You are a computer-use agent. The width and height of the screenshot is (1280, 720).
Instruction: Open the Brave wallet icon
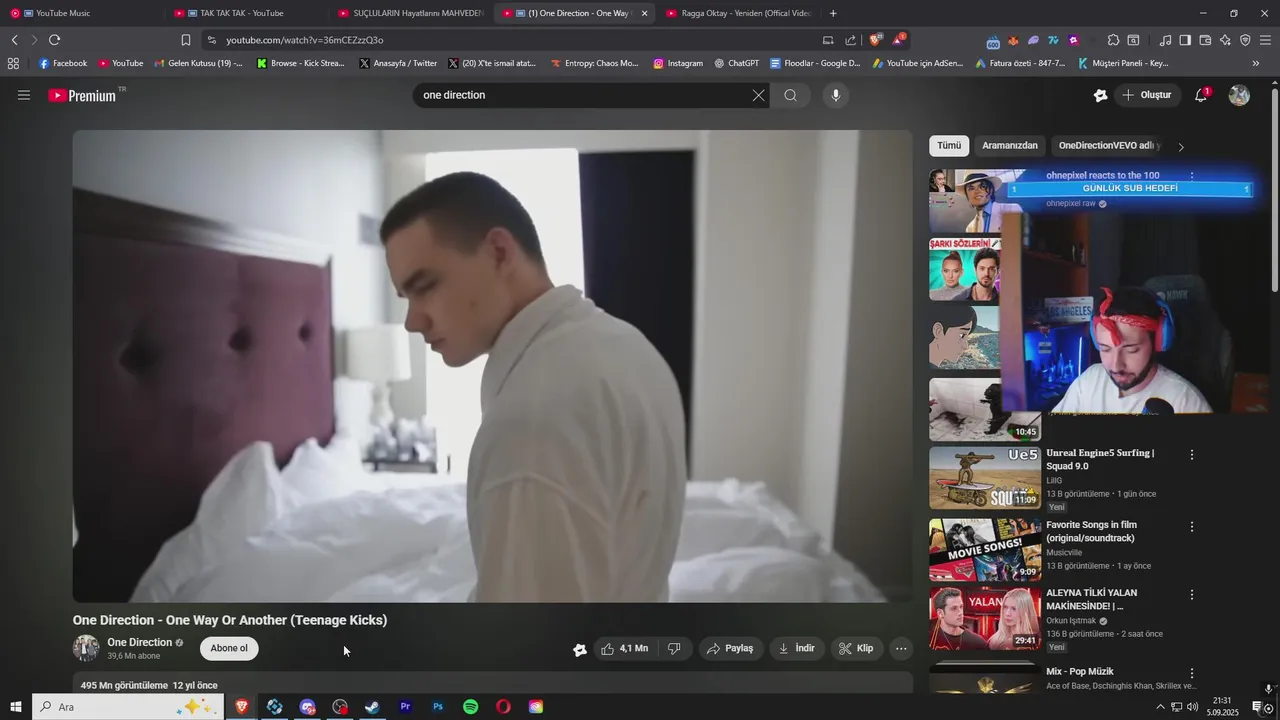click(1205, 40)
